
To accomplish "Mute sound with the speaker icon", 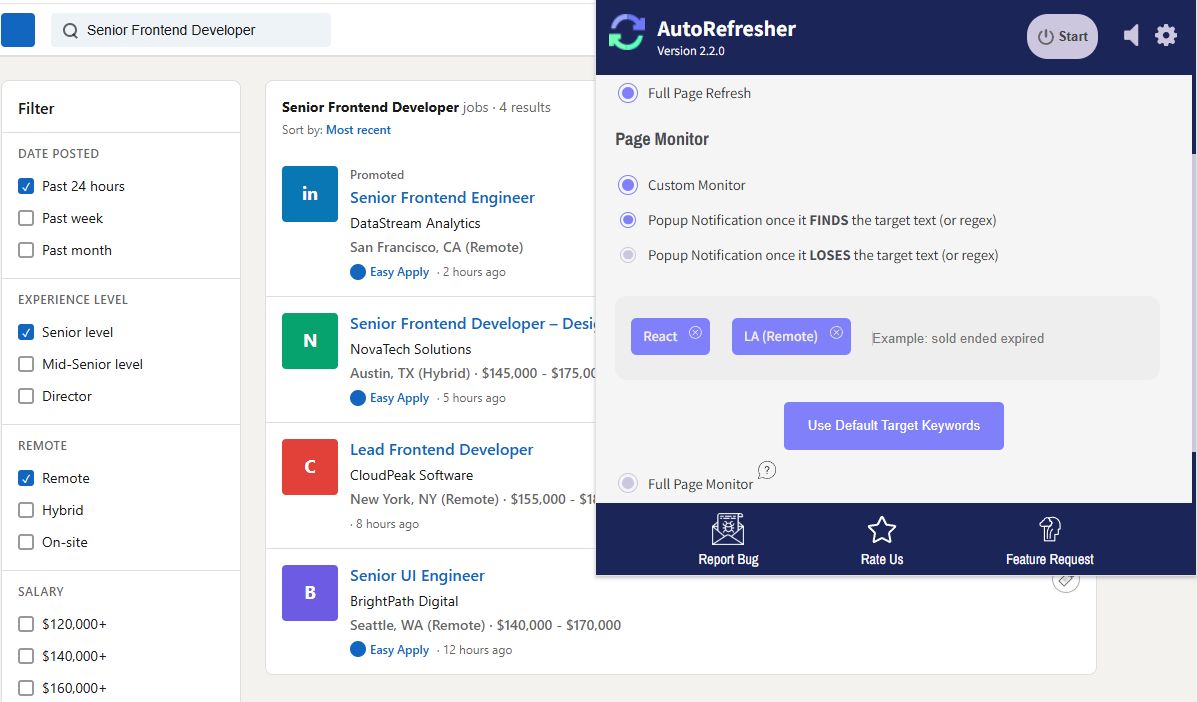I will click(x=1131, y=35).
